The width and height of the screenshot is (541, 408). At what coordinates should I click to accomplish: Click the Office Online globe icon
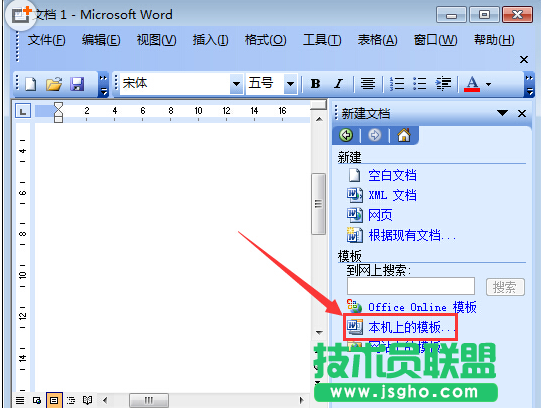point(354,306)
